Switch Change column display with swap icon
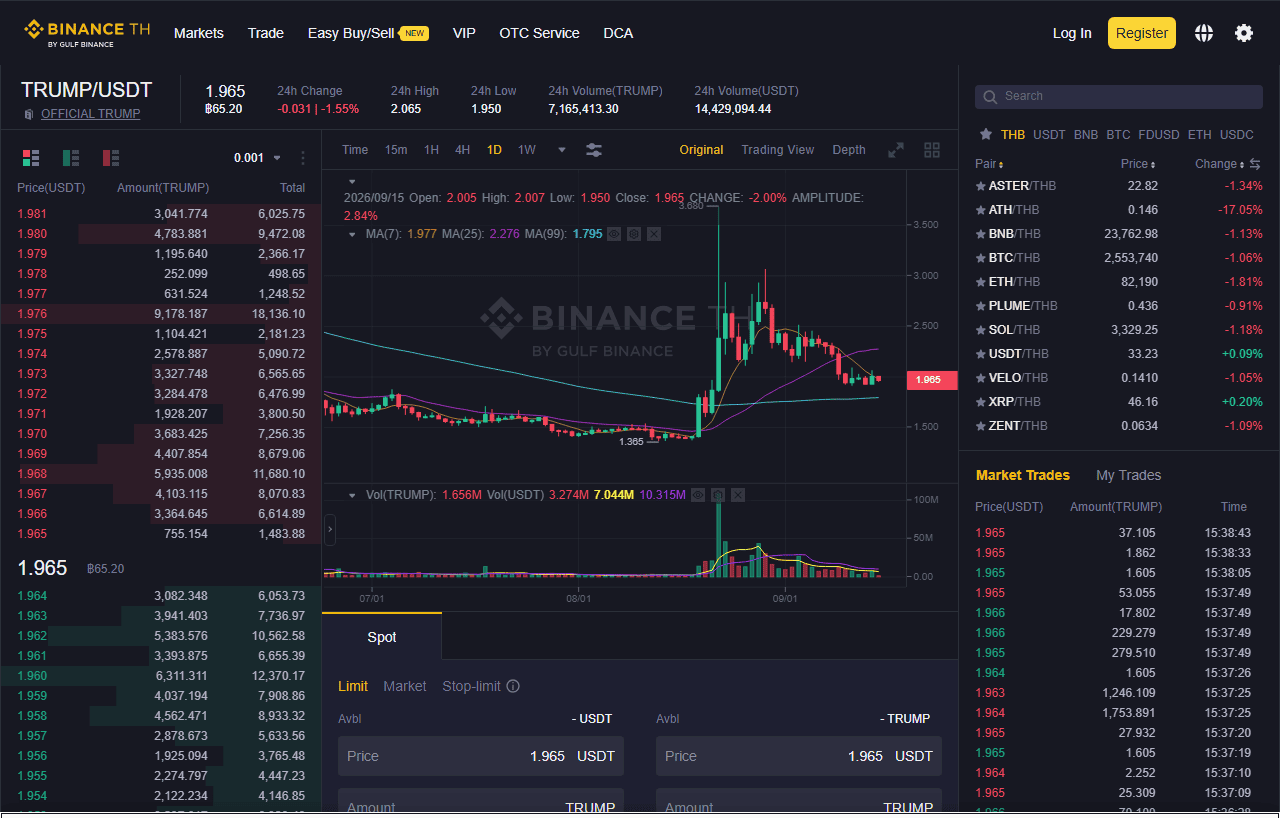The image size is (1280, 818). pyautogui.click(x=1255, y=164)
